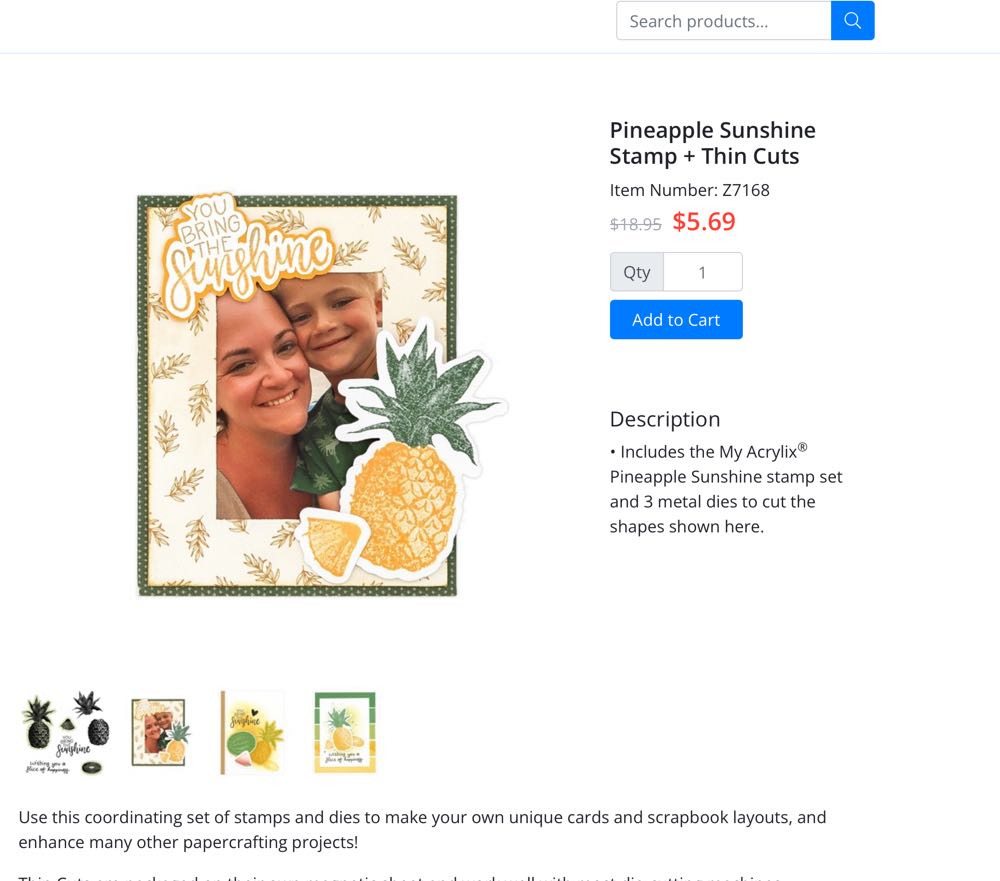
Task: Click the Description heading
Action: pyautogui.click(x=665, y=419)
